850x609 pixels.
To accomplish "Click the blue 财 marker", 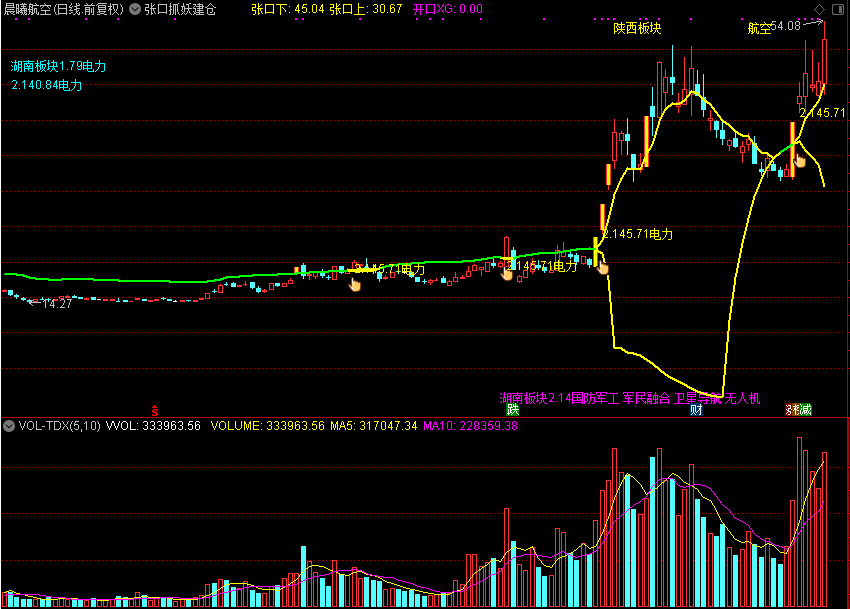I will [697, 409].
